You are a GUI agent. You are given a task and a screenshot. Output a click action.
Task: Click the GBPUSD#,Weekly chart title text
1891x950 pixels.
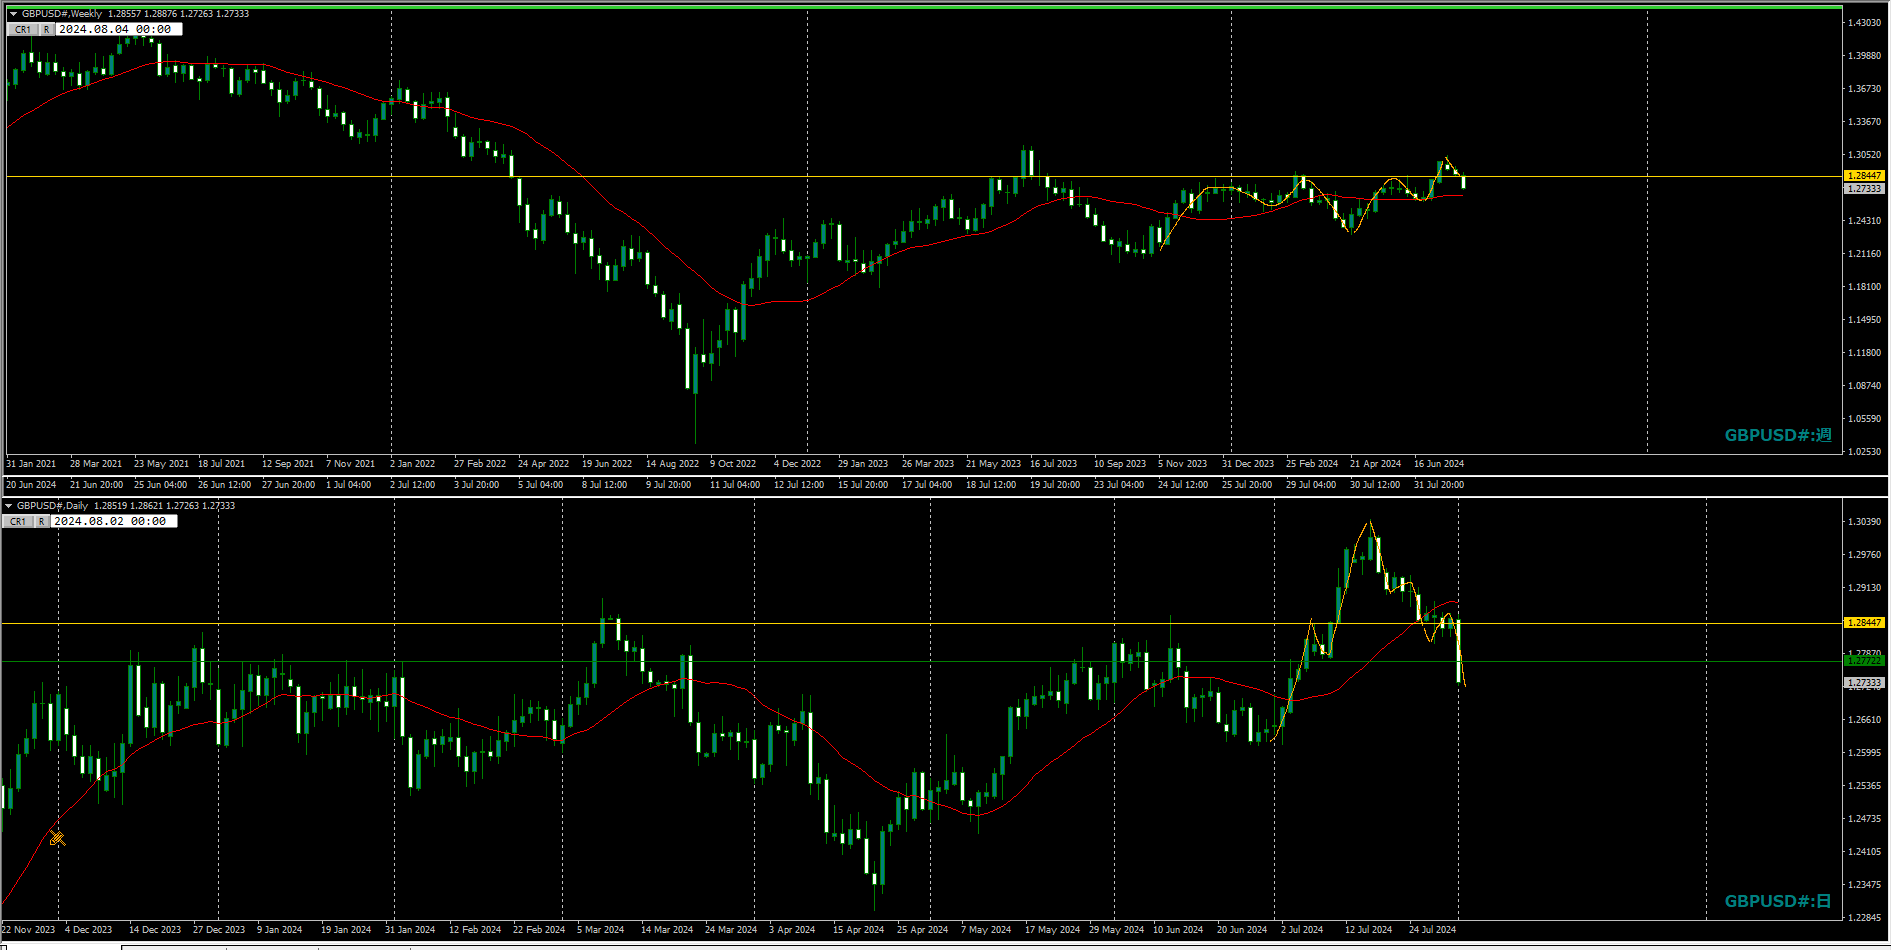(62, 14)
